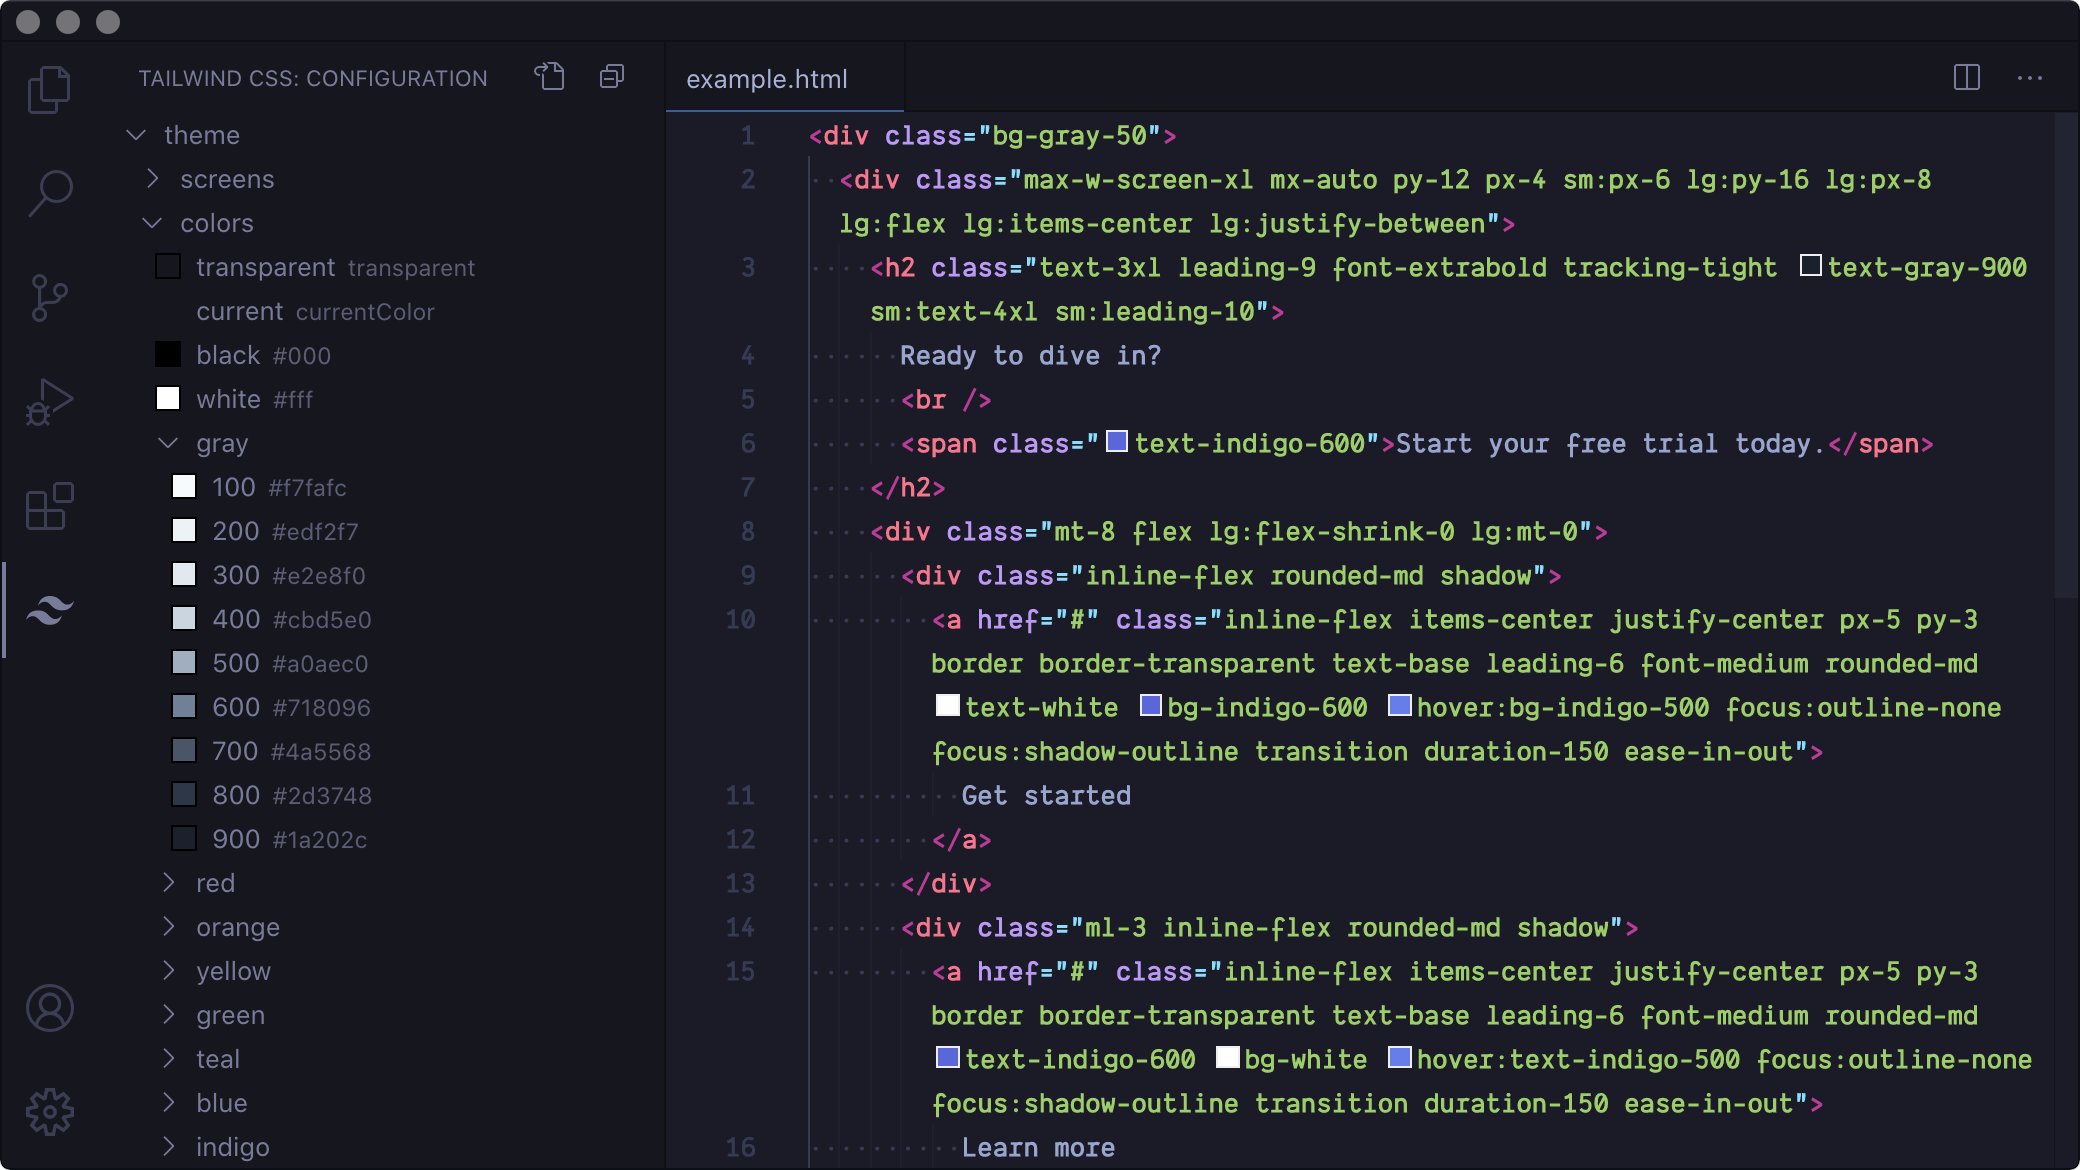
Task: Click the bg-indigo-600 color decorator
Action: [1151, 705]
